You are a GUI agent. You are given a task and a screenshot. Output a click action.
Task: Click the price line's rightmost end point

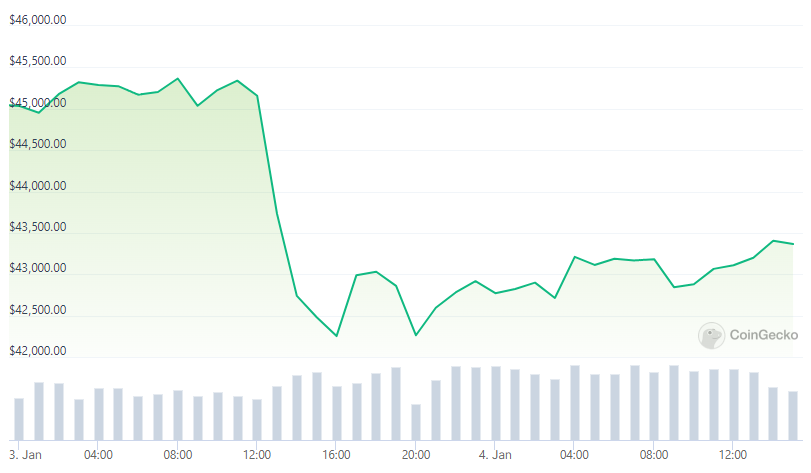794,244
